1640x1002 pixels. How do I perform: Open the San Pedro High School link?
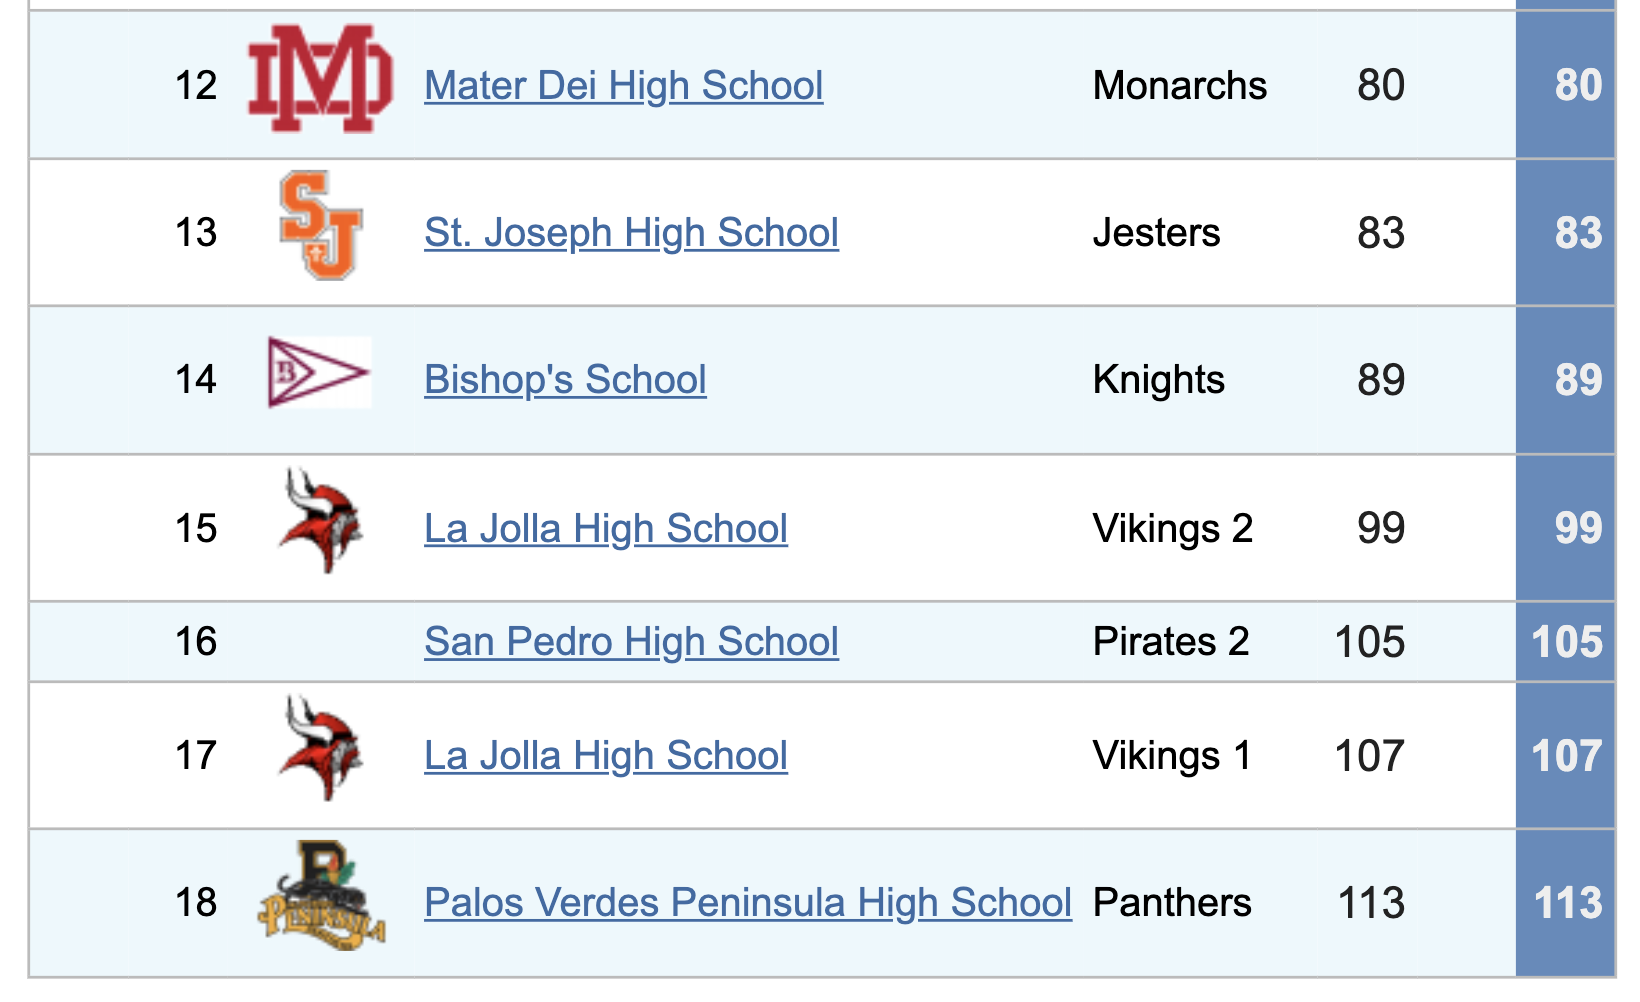pos(631,641)
